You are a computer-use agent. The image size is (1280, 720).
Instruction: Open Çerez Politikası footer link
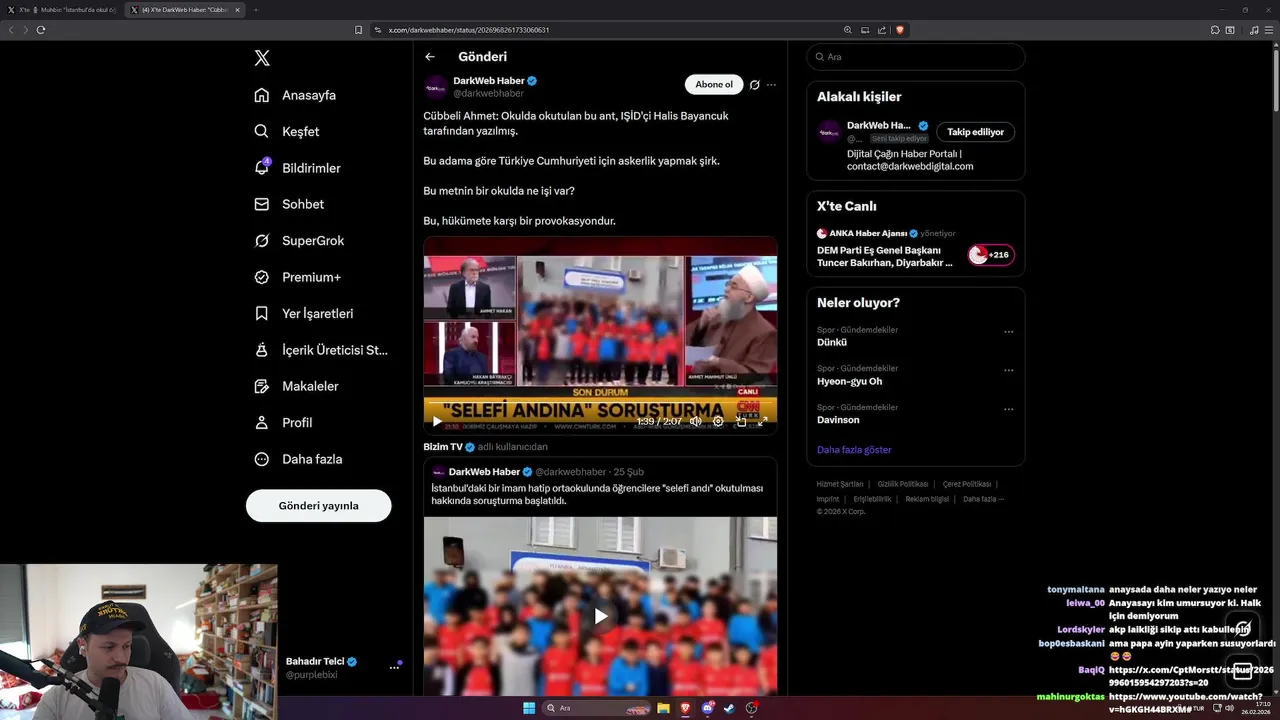click(x=967, y=484)
